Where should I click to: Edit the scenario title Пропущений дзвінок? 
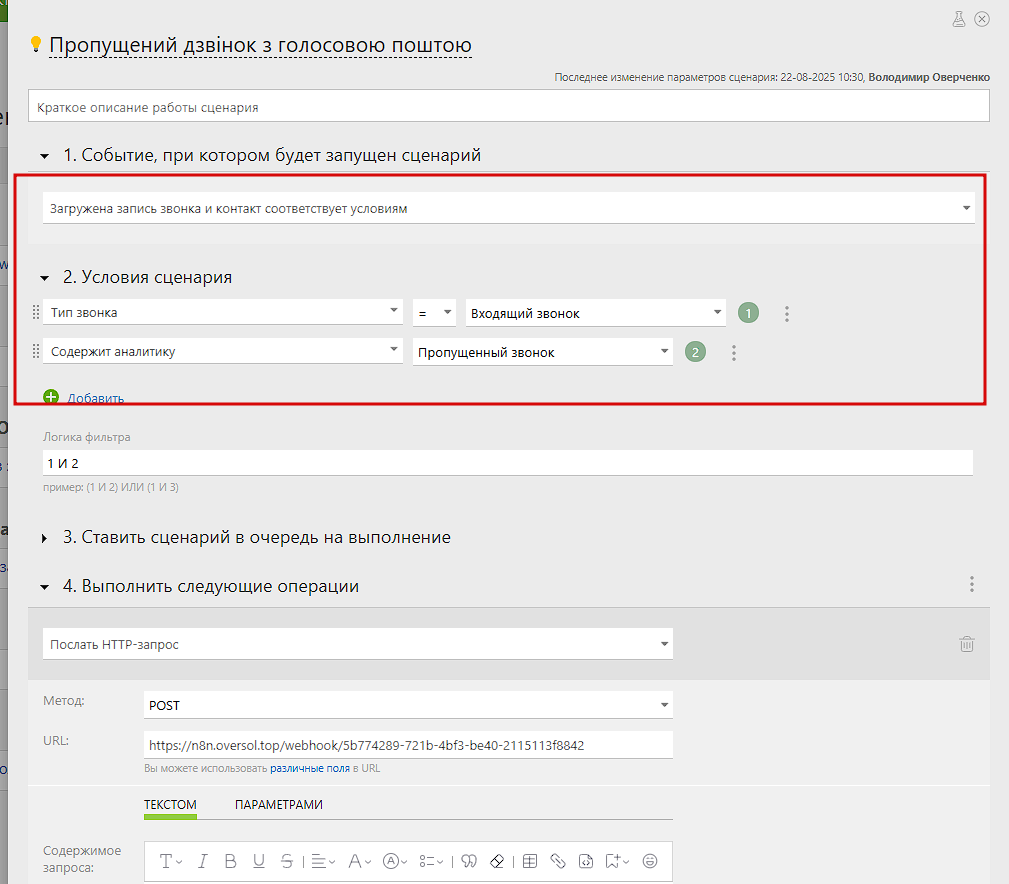point(260,45)
